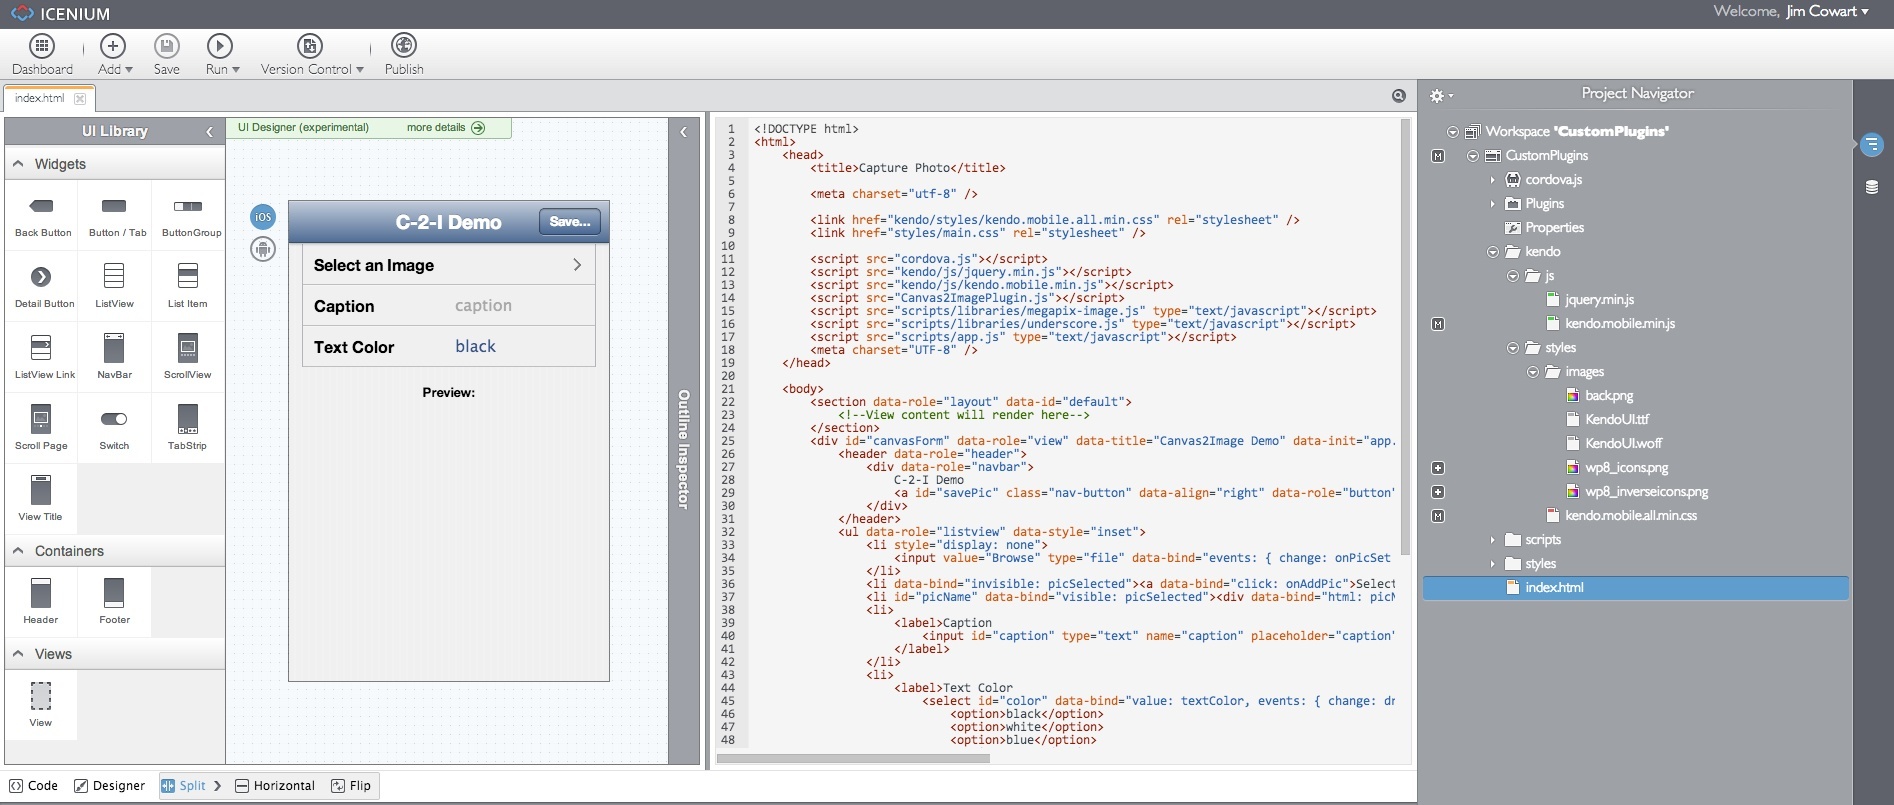Click the Save... button in the demo navbar
Image resolution: width=1894 pixels, height=805 pixels.
(x=570, y=222)
